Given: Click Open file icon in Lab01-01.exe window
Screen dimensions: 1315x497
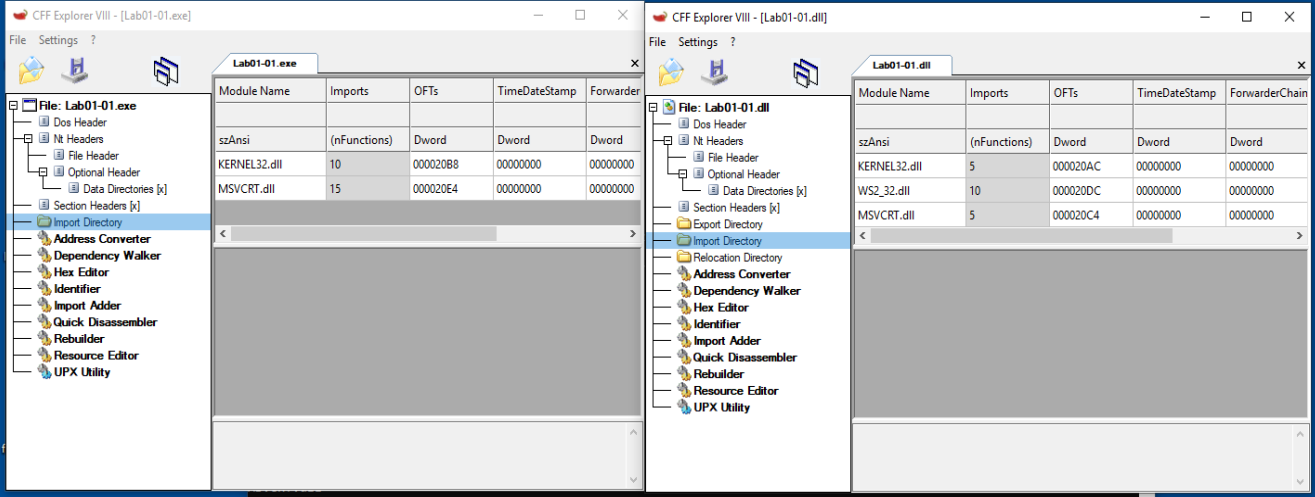Looking at the screenshot, I should coord(32,70).
